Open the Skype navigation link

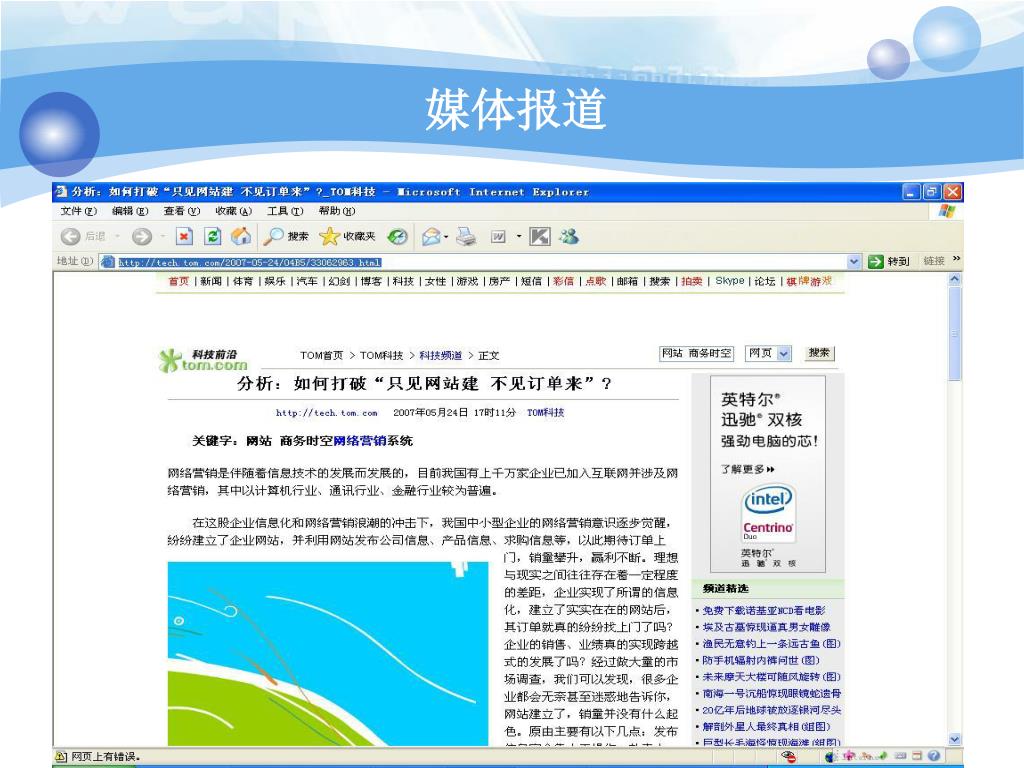click(729, 281)
